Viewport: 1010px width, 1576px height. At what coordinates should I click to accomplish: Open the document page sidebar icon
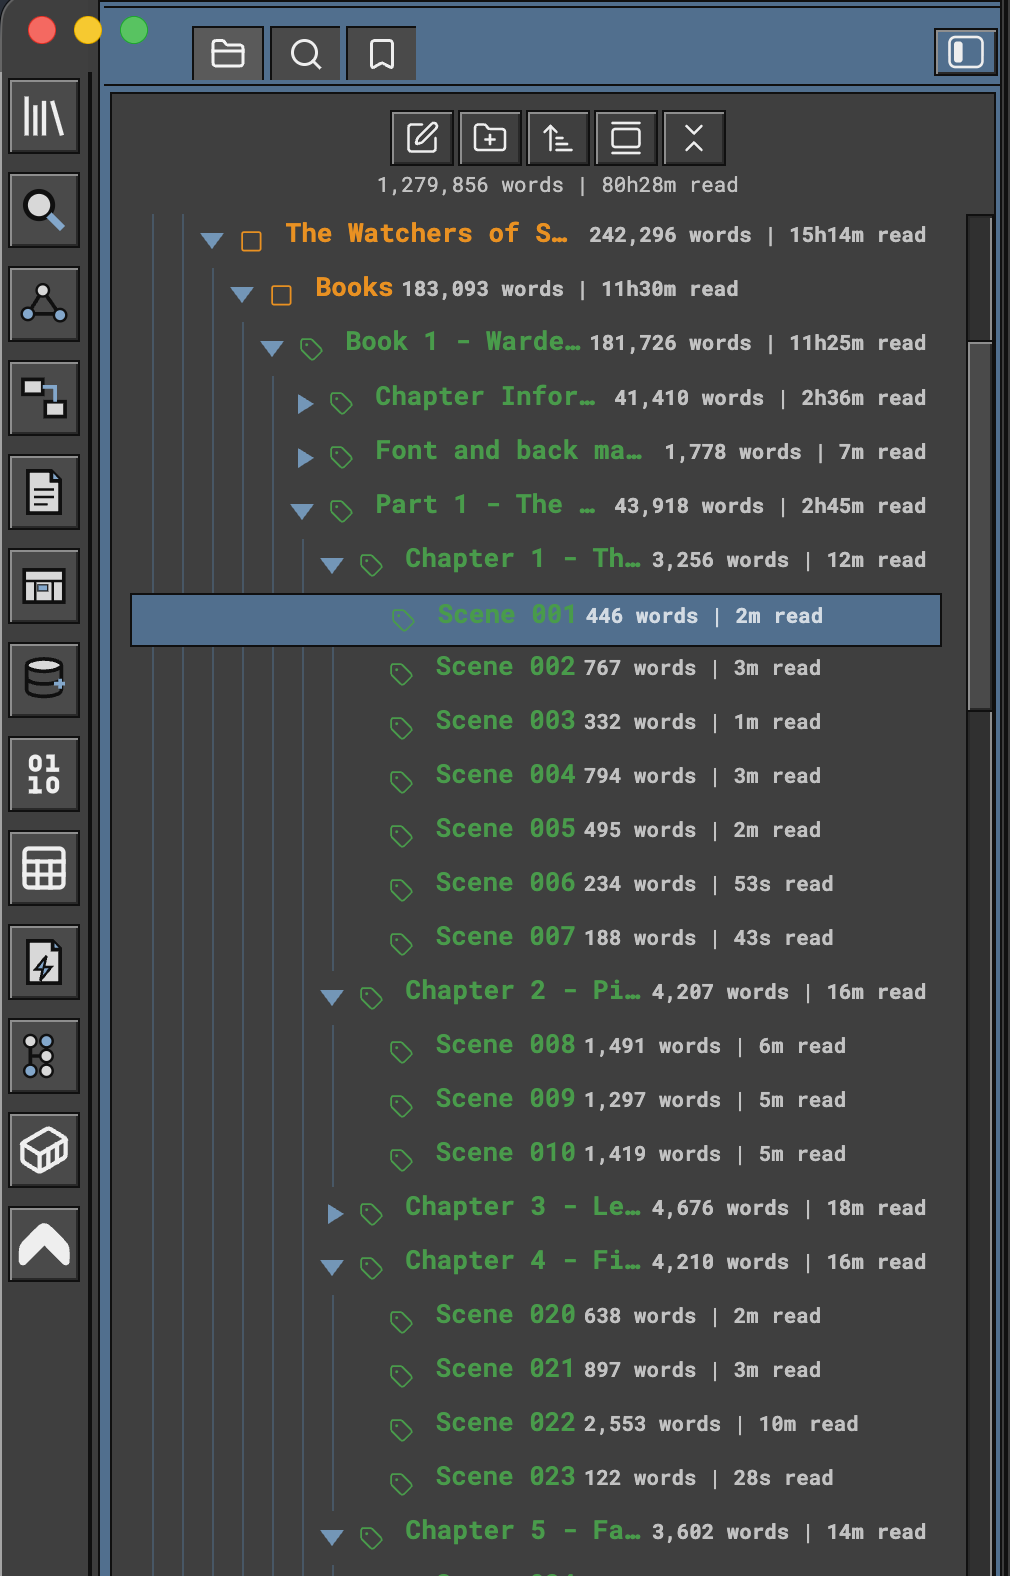44,492
